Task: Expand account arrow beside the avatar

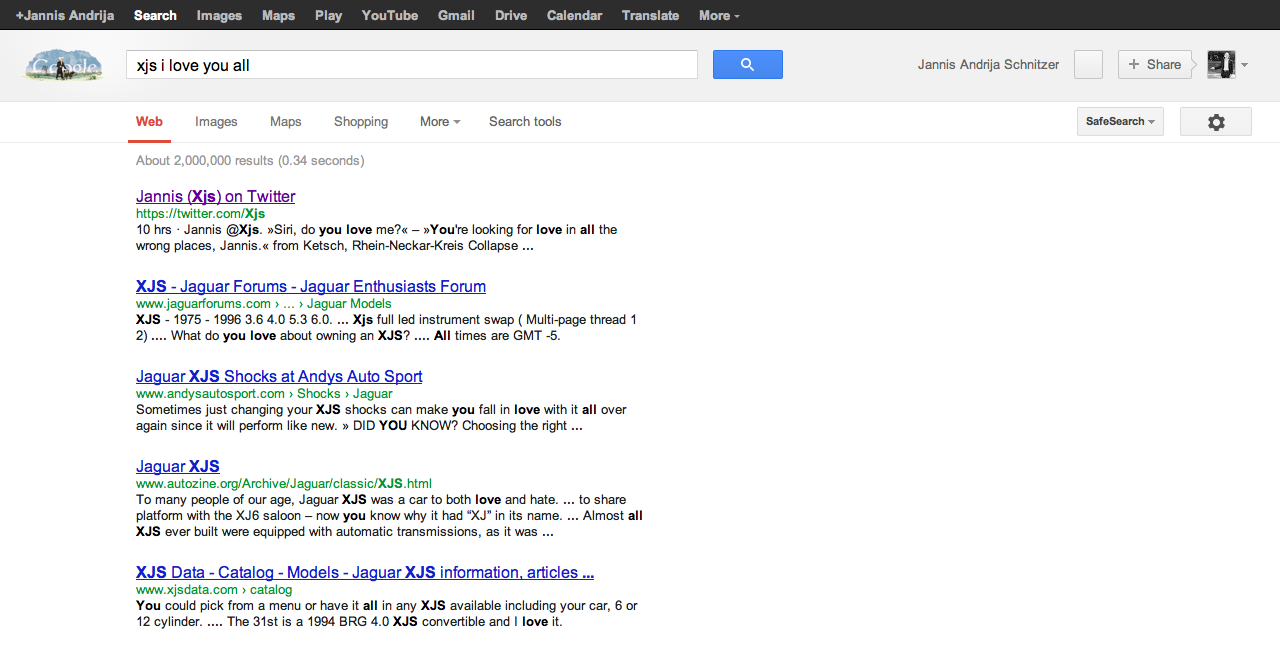Action: click(1244, 65)
